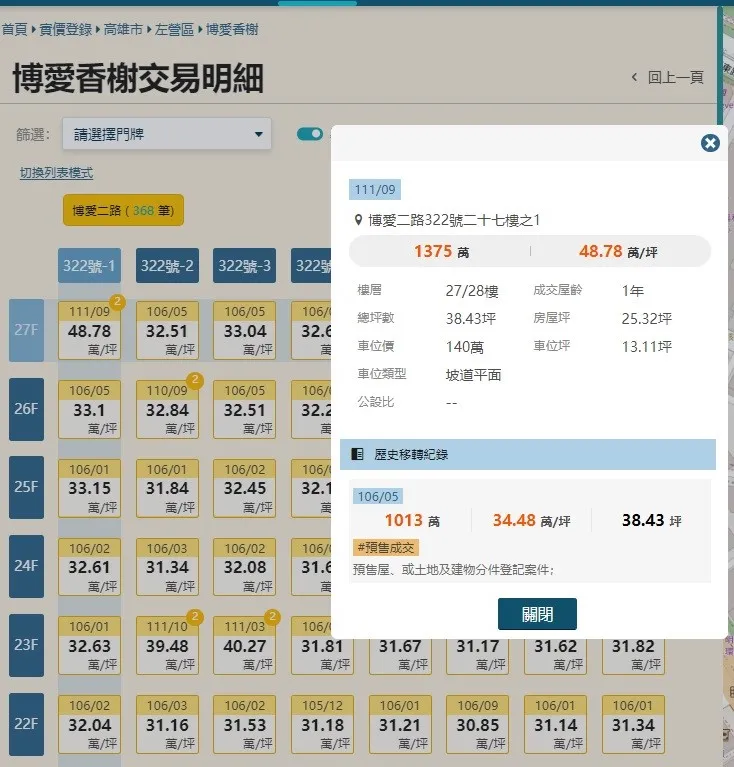
Task: Open the 106/05 32.51 card on 27F
Action: [x=167, y=331]
